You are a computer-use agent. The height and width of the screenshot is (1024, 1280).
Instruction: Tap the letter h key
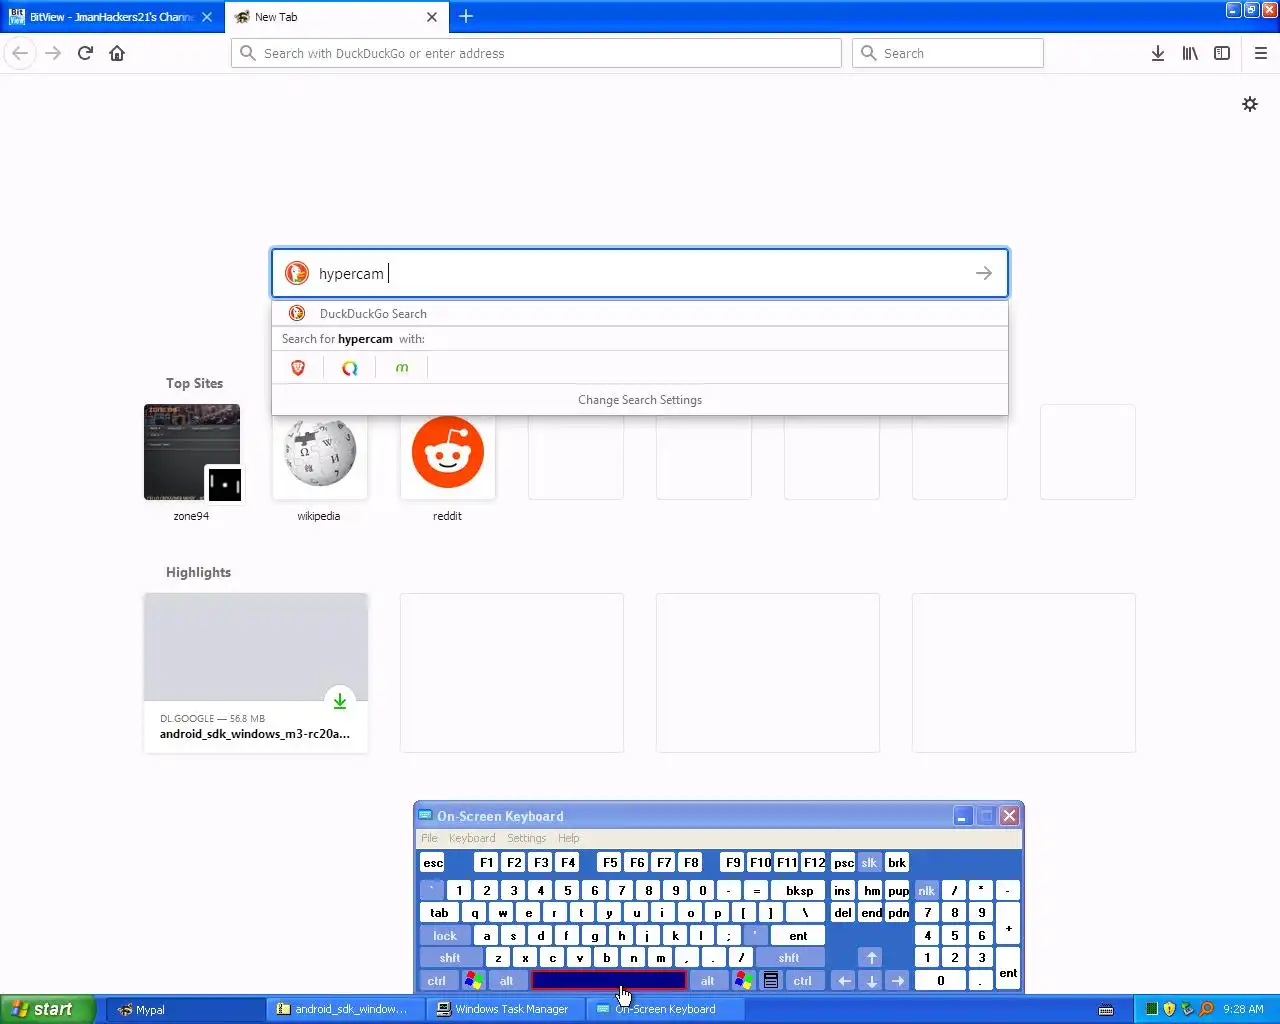pos(622,936)
